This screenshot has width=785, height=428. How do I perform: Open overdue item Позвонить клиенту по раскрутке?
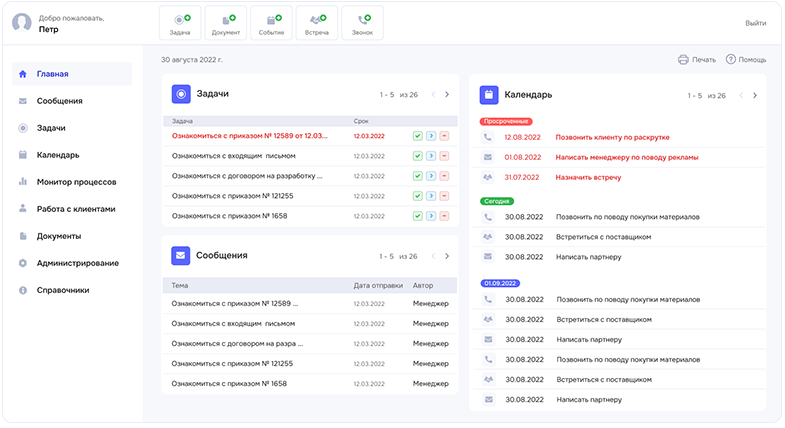click(x=612, y=137)
